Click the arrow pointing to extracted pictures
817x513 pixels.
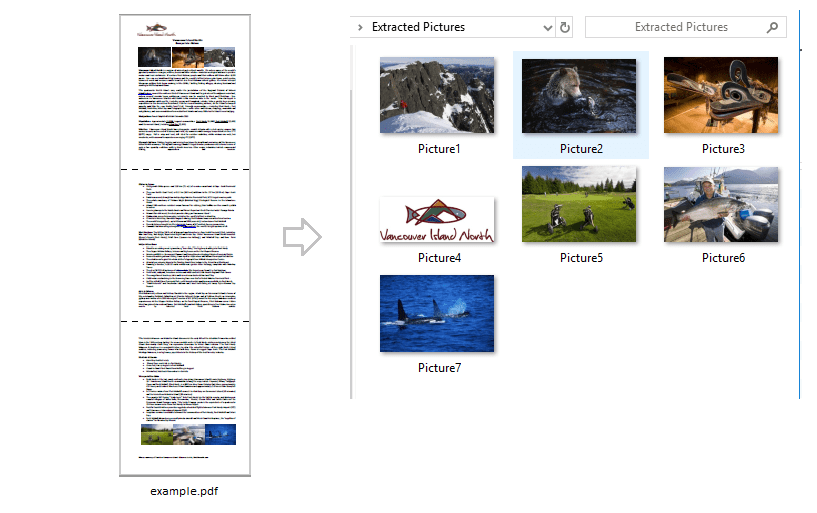301,238
